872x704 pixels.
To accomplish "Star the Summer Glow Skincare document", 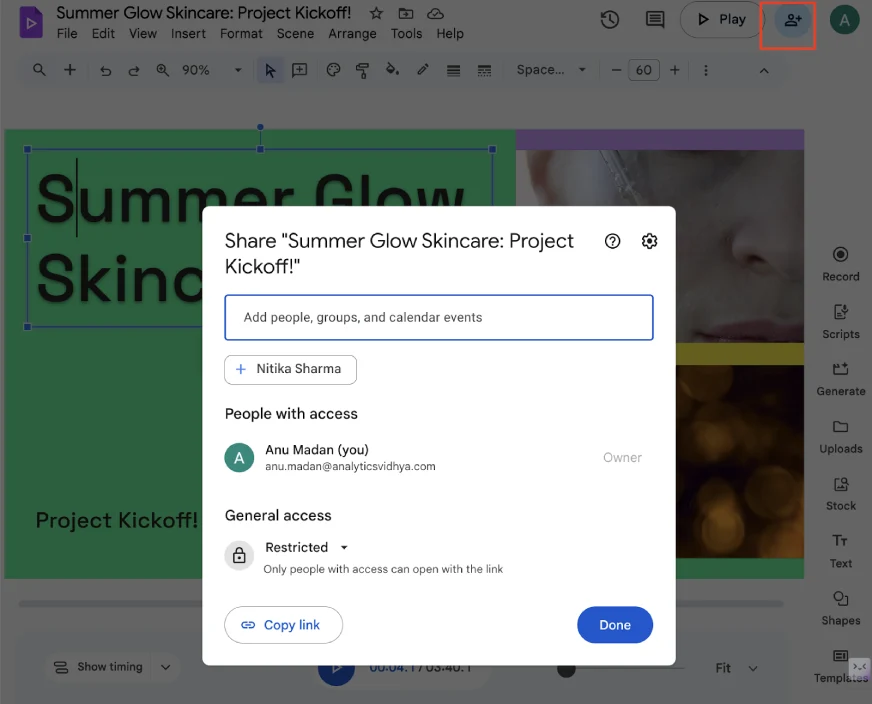I will [376, 13].
